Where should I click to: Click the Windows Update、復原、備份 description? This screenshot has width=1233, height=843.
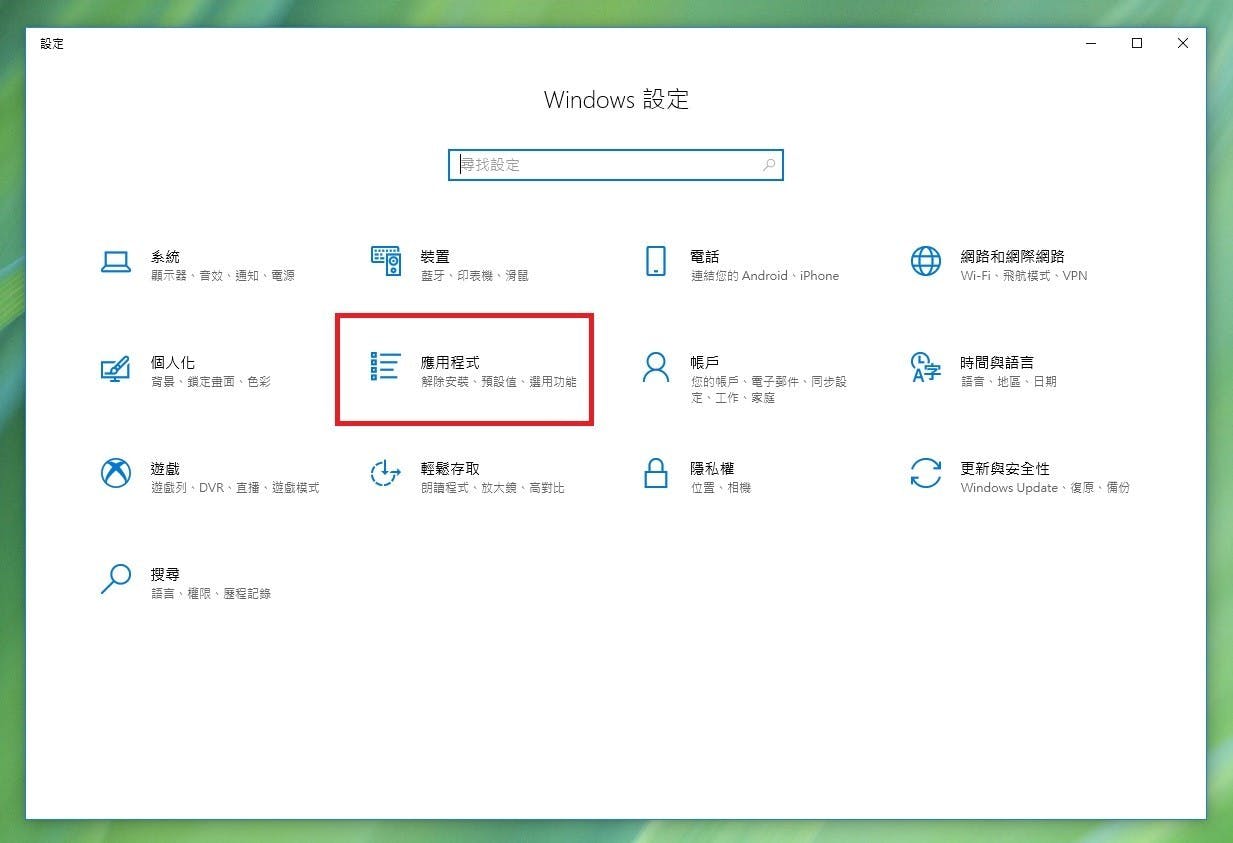tap(1045, 488)
